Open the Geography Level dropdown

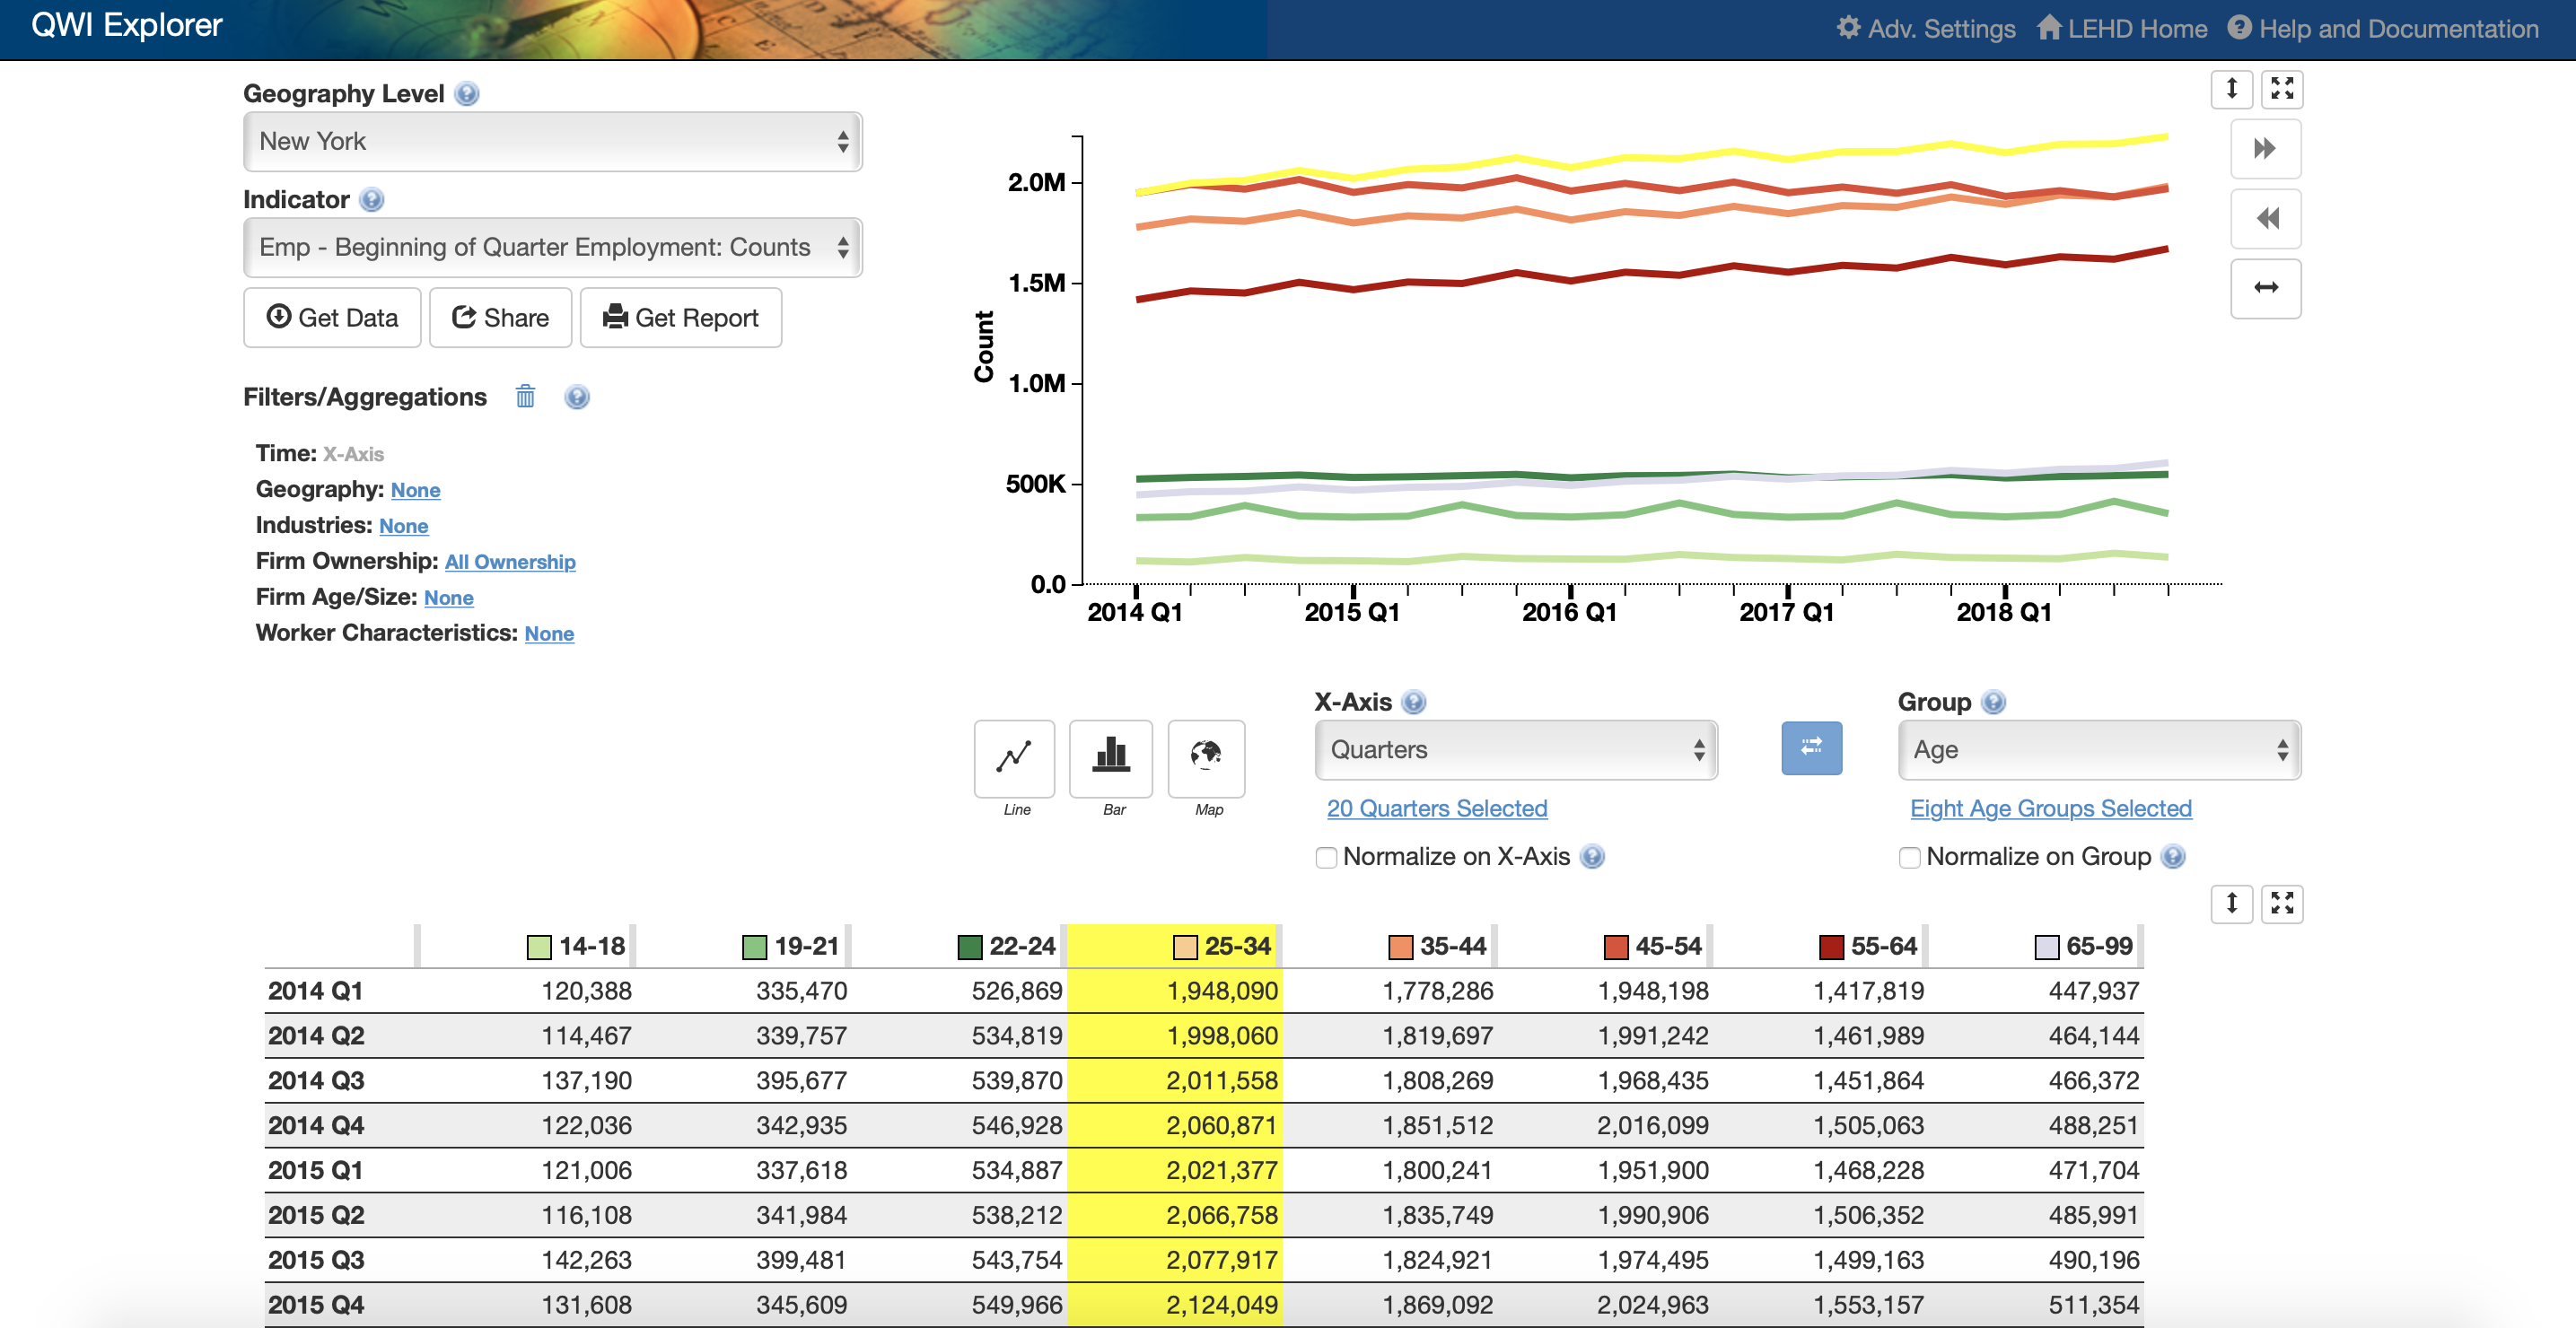[552, 141]
